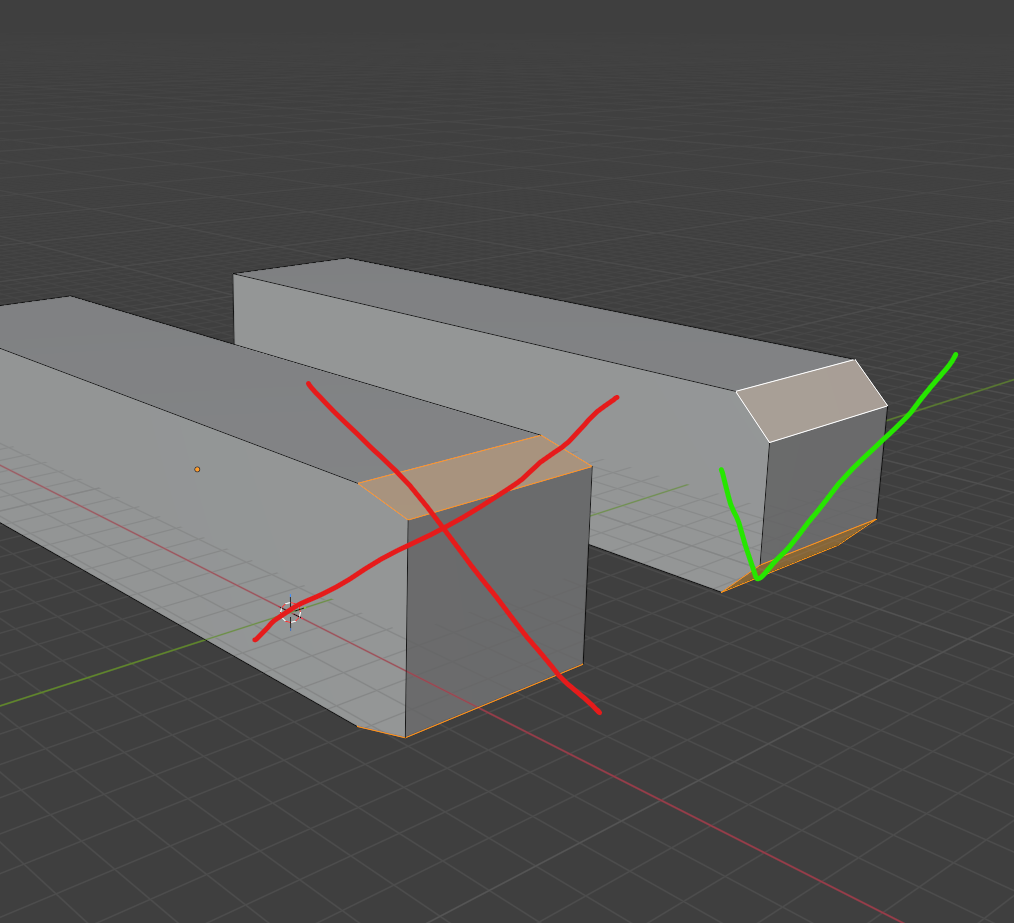1014x923 pixels.
Task: Select the long top face of left box
Action: (x=272, y=388)
